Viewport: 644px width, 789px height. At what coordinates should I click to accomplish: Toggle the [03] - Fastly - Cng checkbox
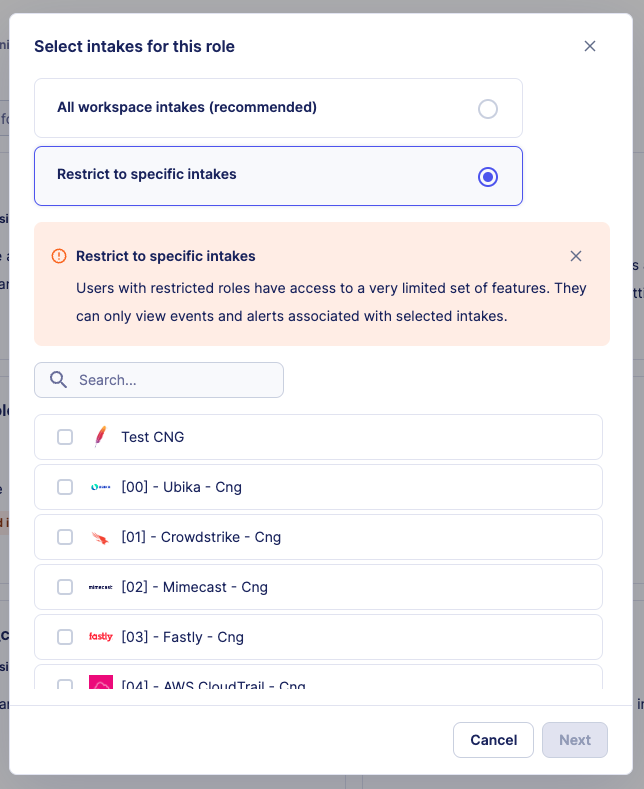(x=65, y=637)
